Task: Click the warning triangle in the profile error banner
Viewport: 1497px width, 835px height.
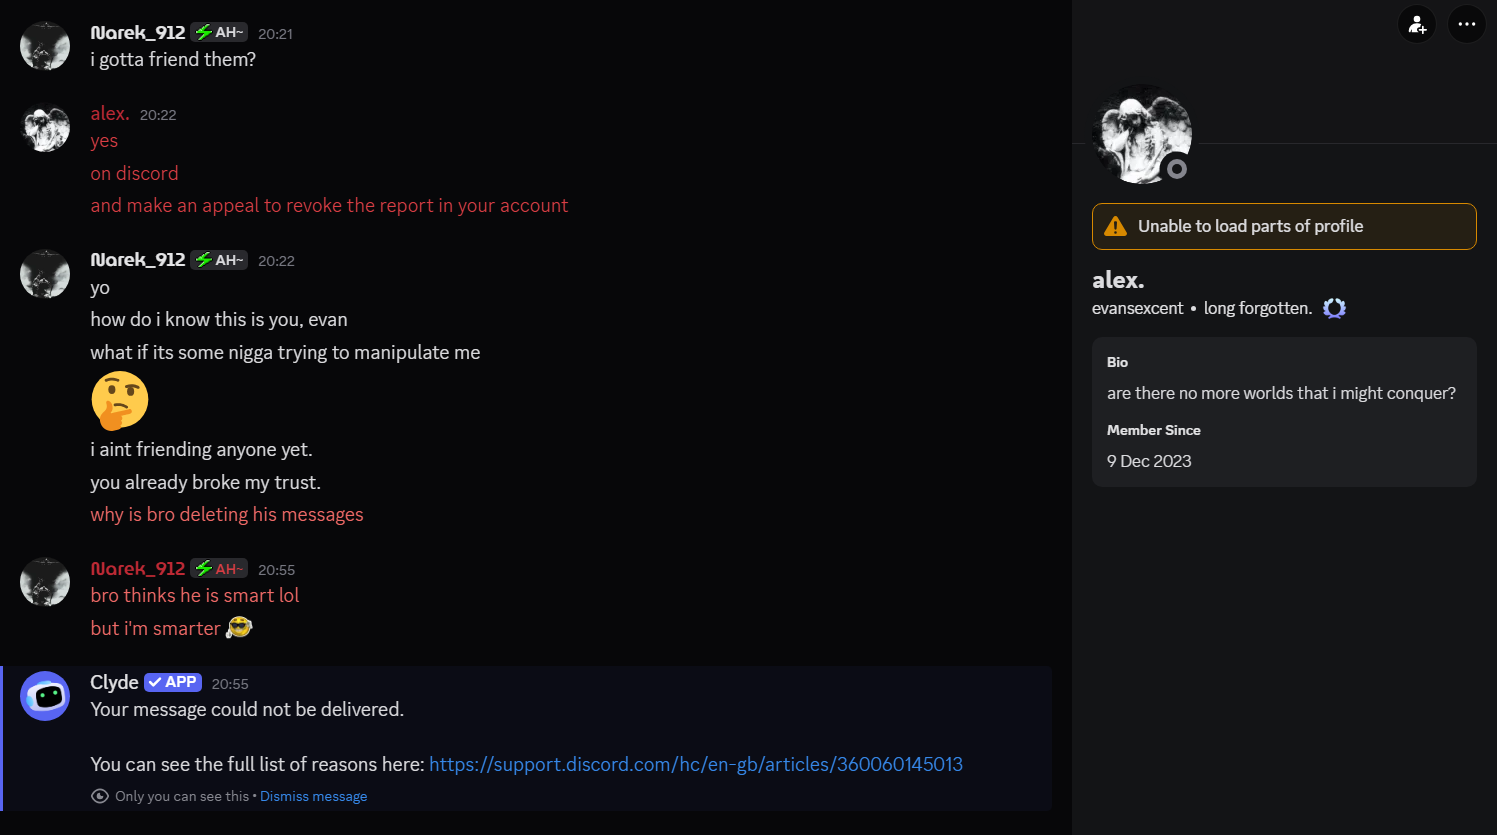Action: tap(1113, 226)
